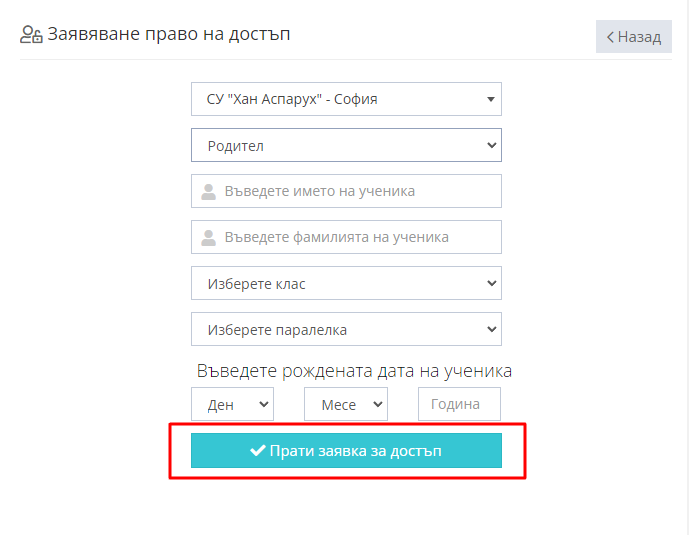The height and width of the screenshot is (535, 689).
Task: Click the caret arrow of the school selector
Action: click(x=490, y=100)
